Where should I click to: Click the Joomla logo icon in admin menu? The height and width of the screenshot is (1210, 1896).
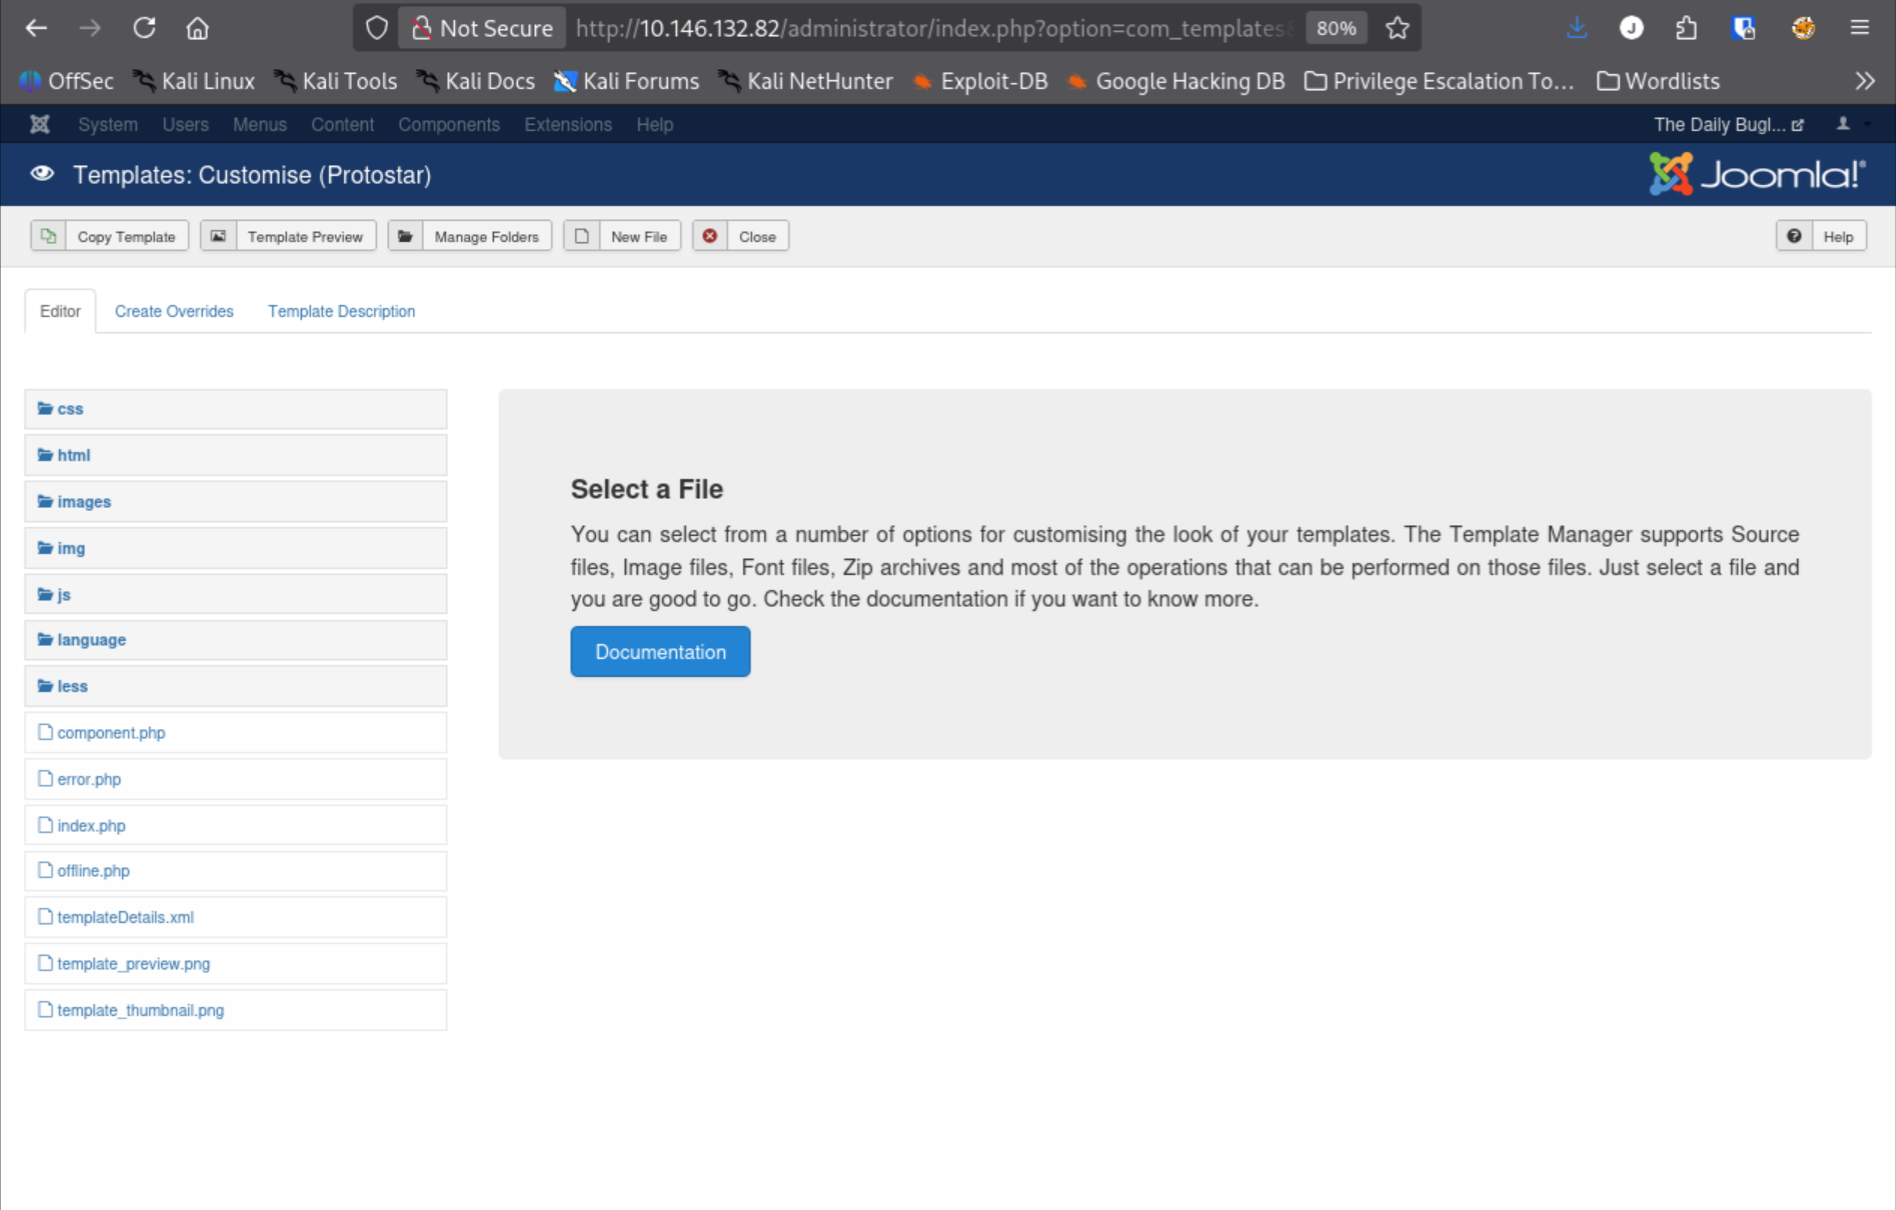(40, 124)
